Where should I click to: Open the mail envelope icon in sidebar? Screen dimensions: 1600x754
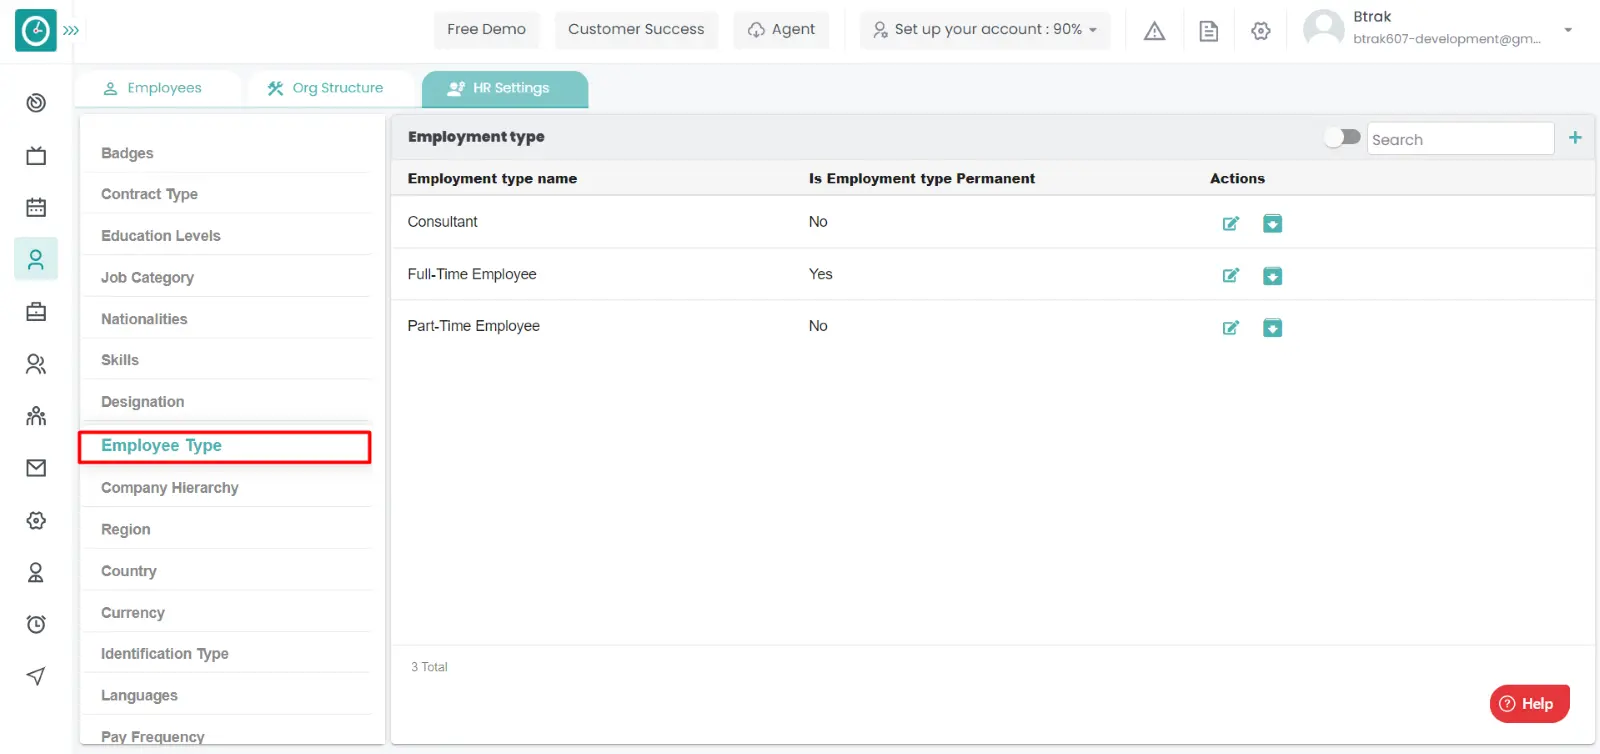[x=36, y=468]
